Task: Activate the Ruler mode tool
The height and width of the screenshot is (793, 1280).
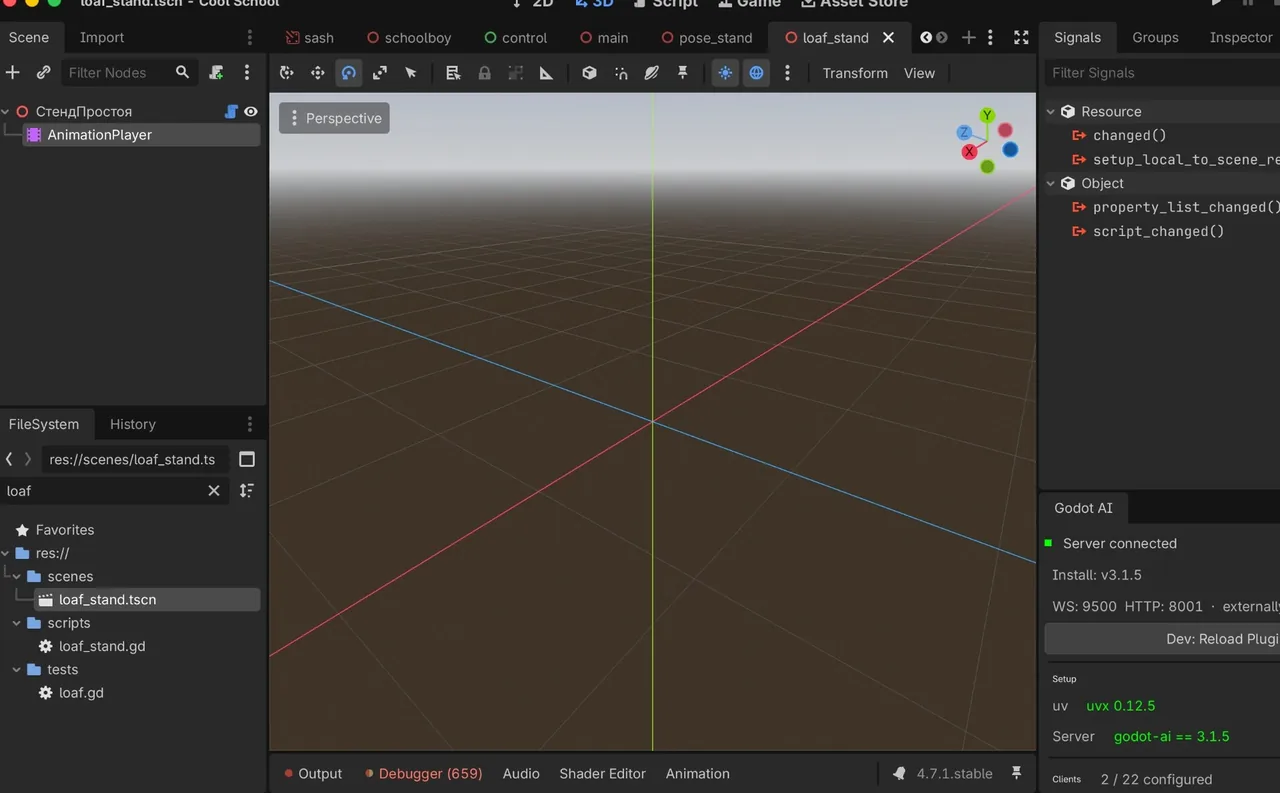Action: [x=546, y=73]
